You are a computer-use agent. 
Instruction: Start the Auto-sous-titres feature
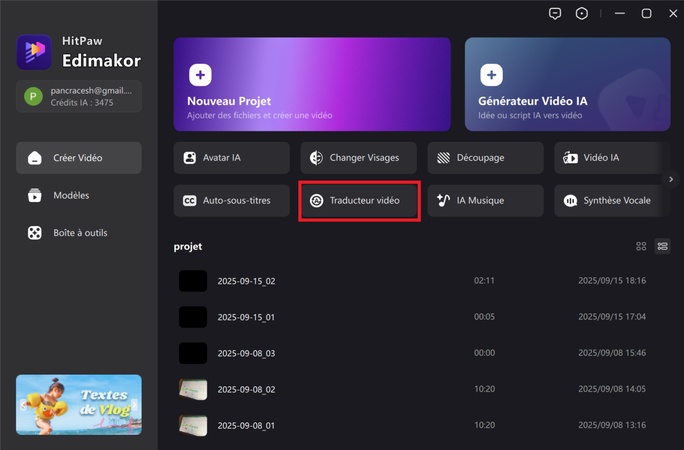[233, 200]
